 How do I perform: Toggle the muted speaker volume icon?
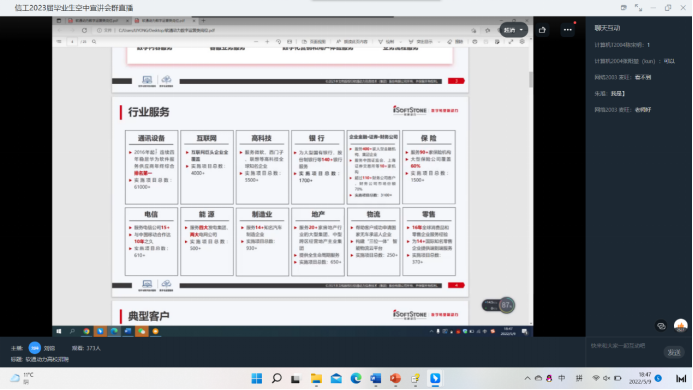point(607,379)
